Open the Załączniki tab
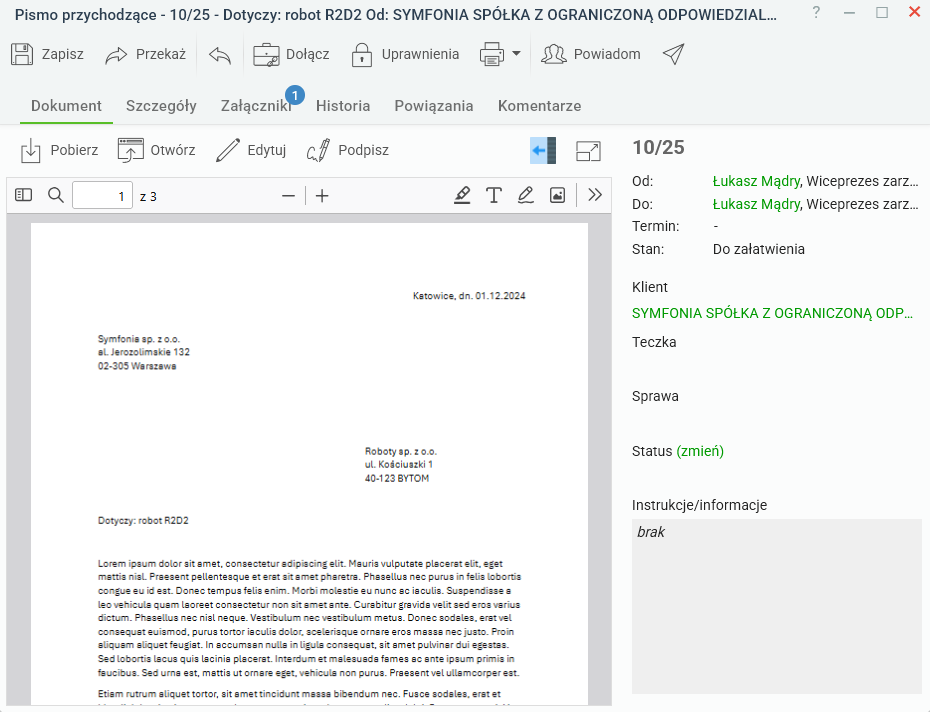Image resolution: width=930 pixels, height=712 pixels. (x=256, y=106)
